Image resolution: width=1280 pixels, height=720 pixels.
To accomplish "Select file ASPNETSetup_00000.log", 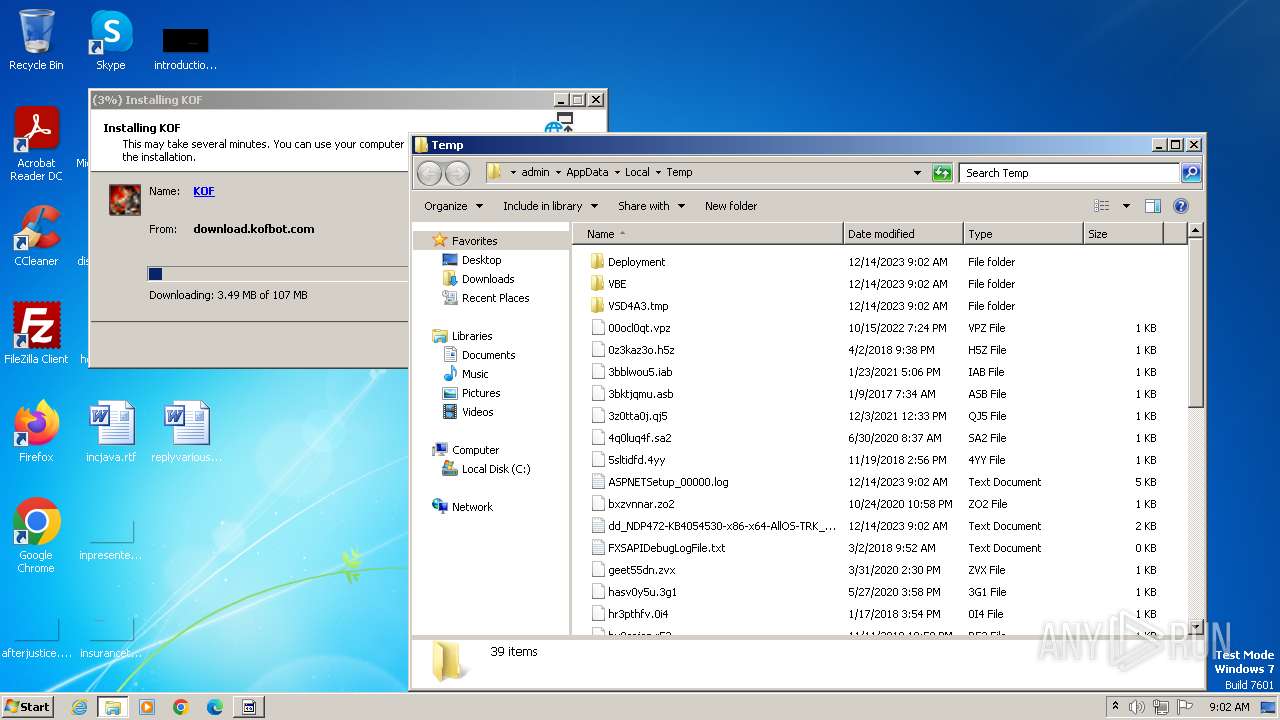I will (x=668, y=482).
